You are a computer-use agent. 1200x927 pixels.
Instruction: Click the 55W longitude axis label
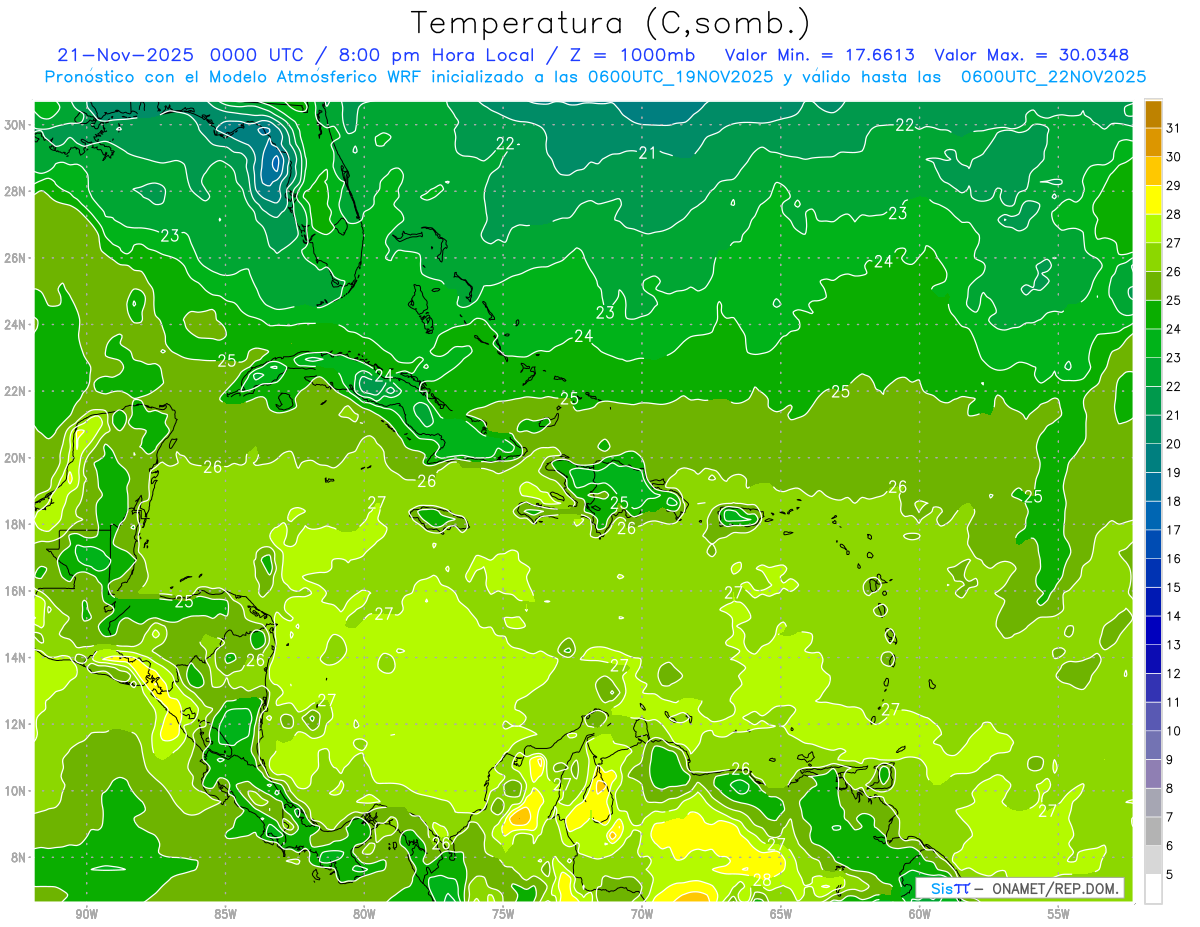tap(1059, 914)
